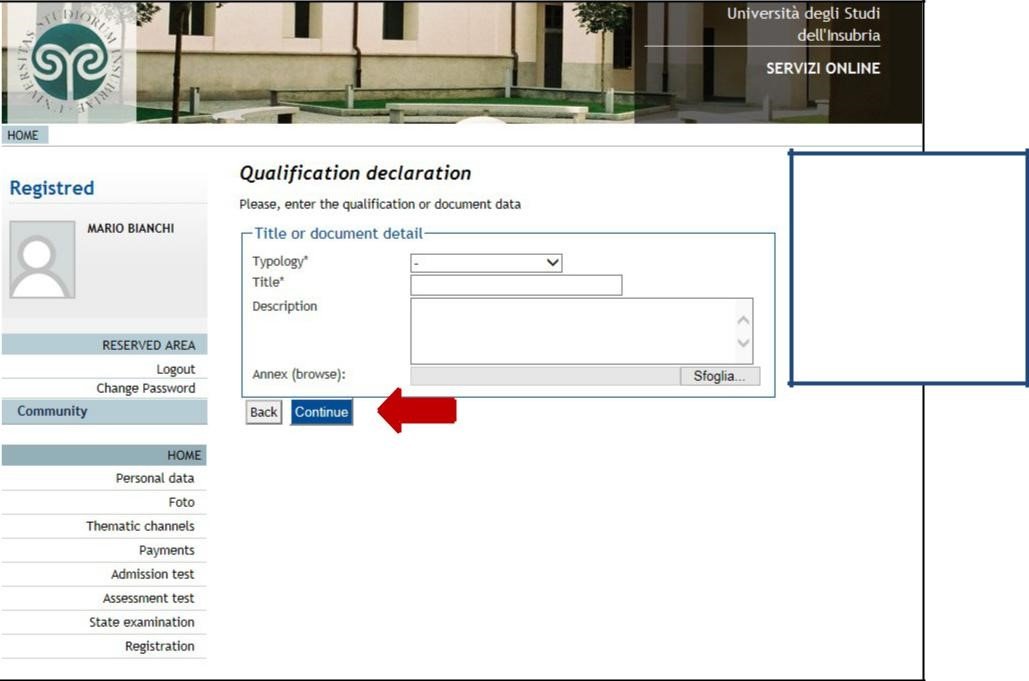The image size is (1029, 681).
Task: Click the RESERVED AREA header
Action: click(104, 344)
